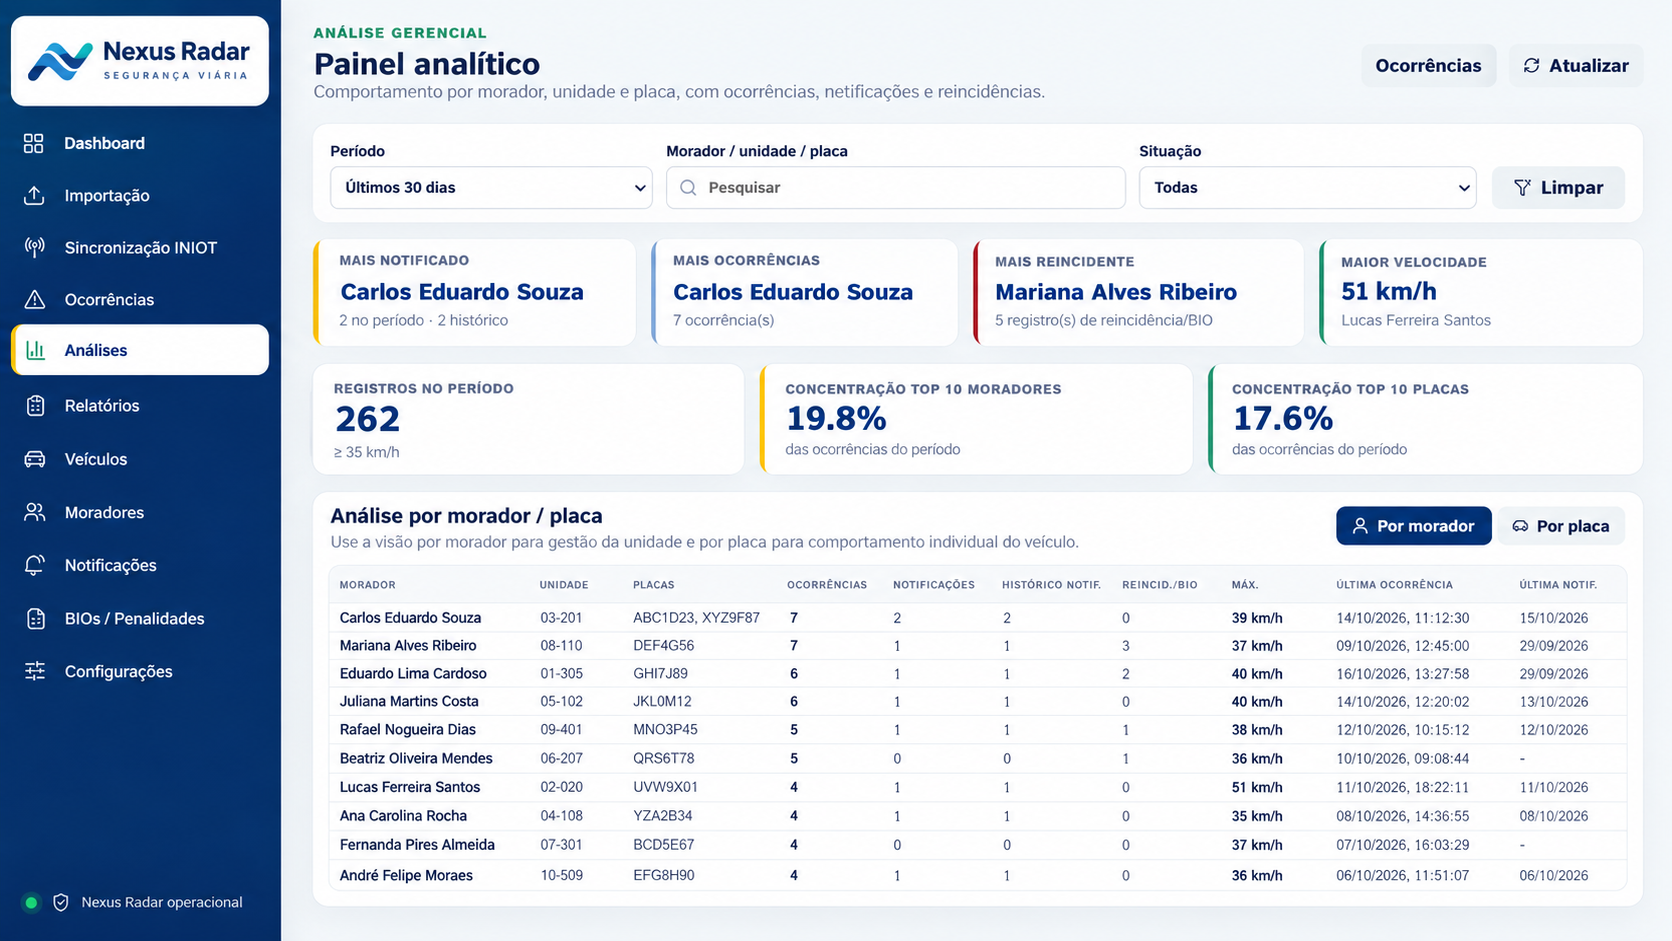
Task: Click the Veículos car icon
Action: [34, 459]
